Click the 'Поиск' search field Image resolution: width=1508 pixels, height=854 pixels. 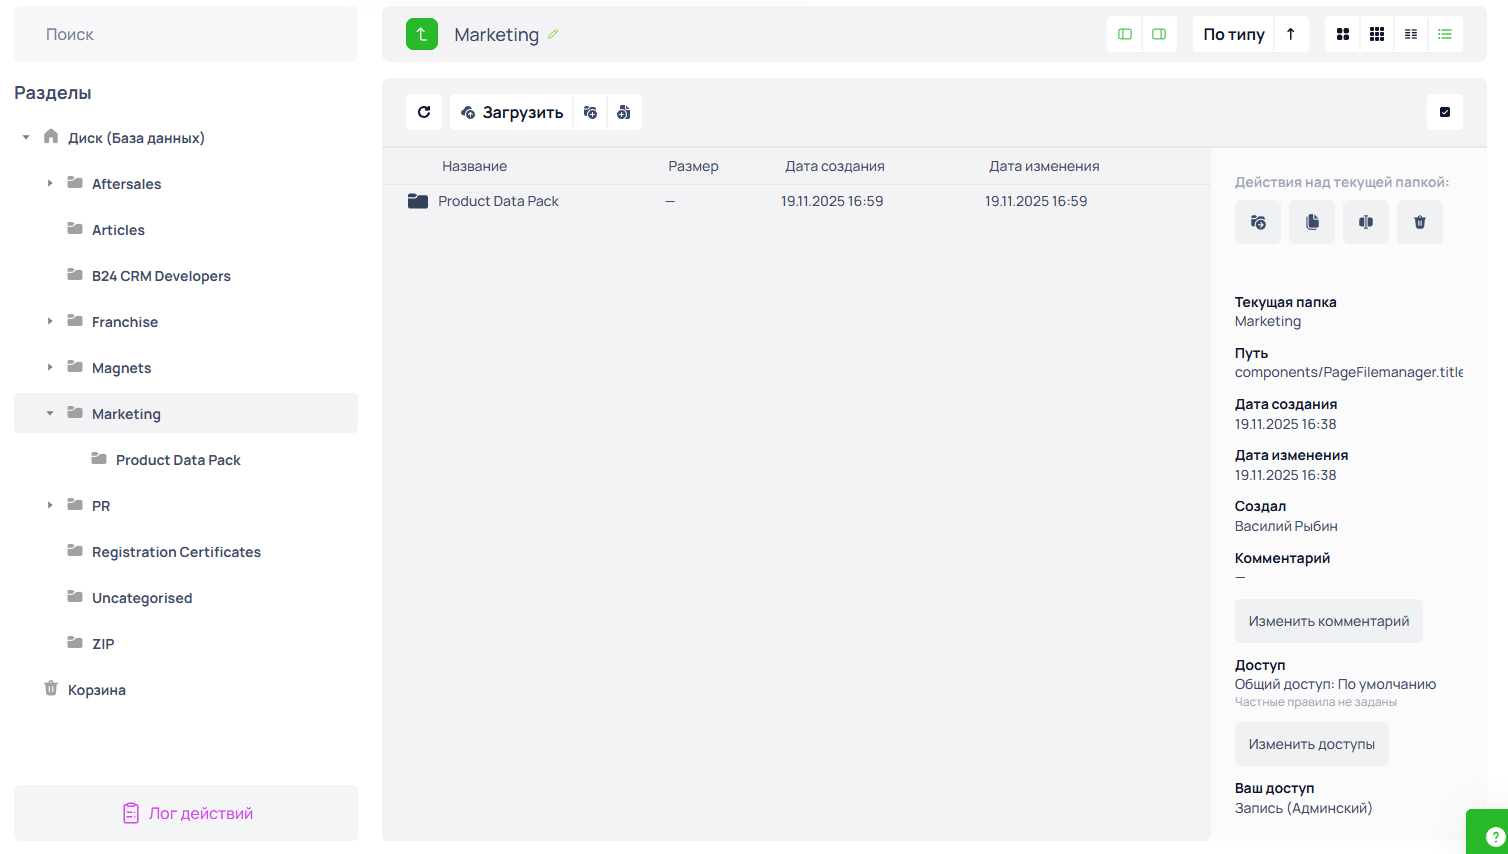pos(186,34)
